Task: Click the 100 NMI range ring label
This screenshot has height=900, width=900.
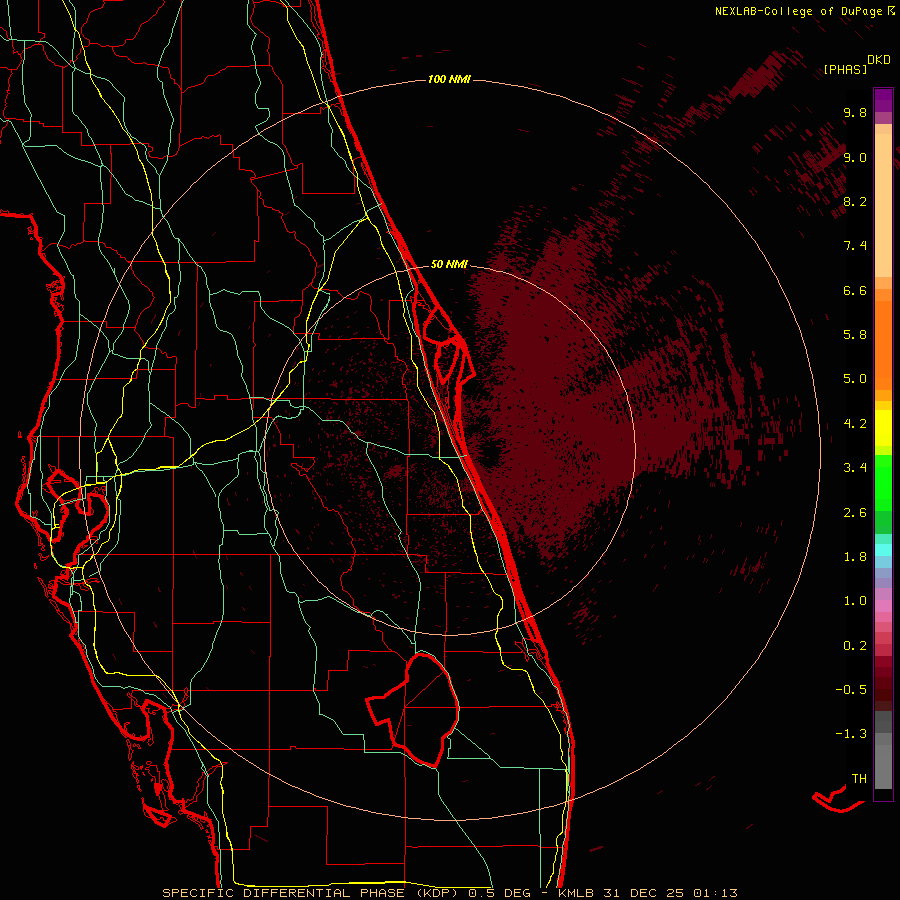Action: (x=449, y=79)
